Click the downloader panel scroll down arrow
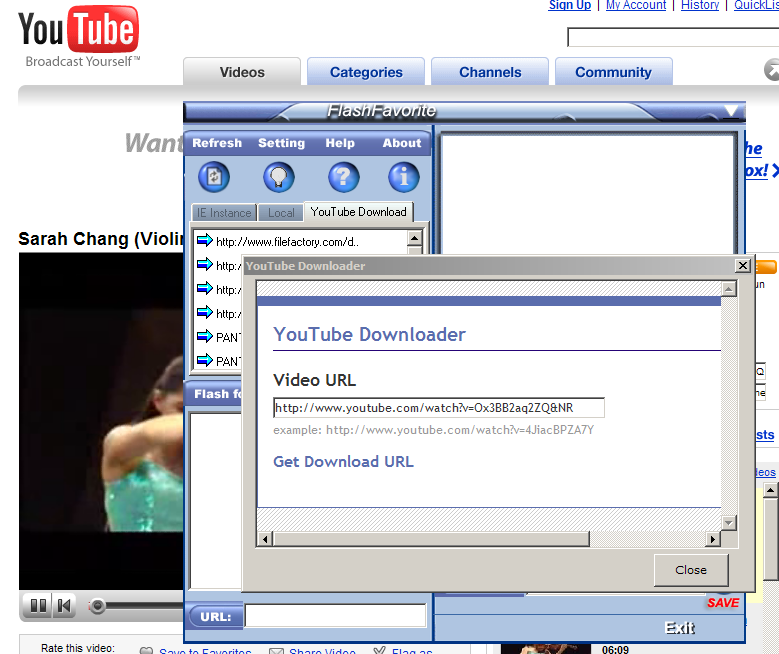This screenshot has width=779, height=654. pyautogui.click(x=728, y=523)
